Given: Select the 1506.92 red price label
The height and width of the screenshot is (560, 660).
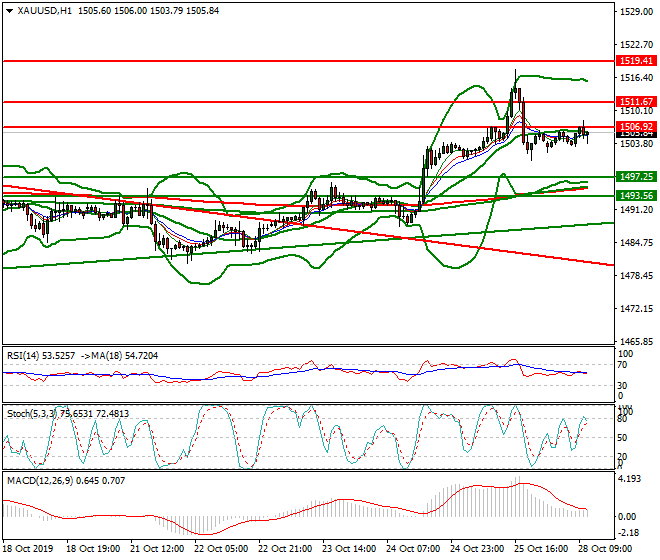Looking at the screenshot, I should 636,126.
